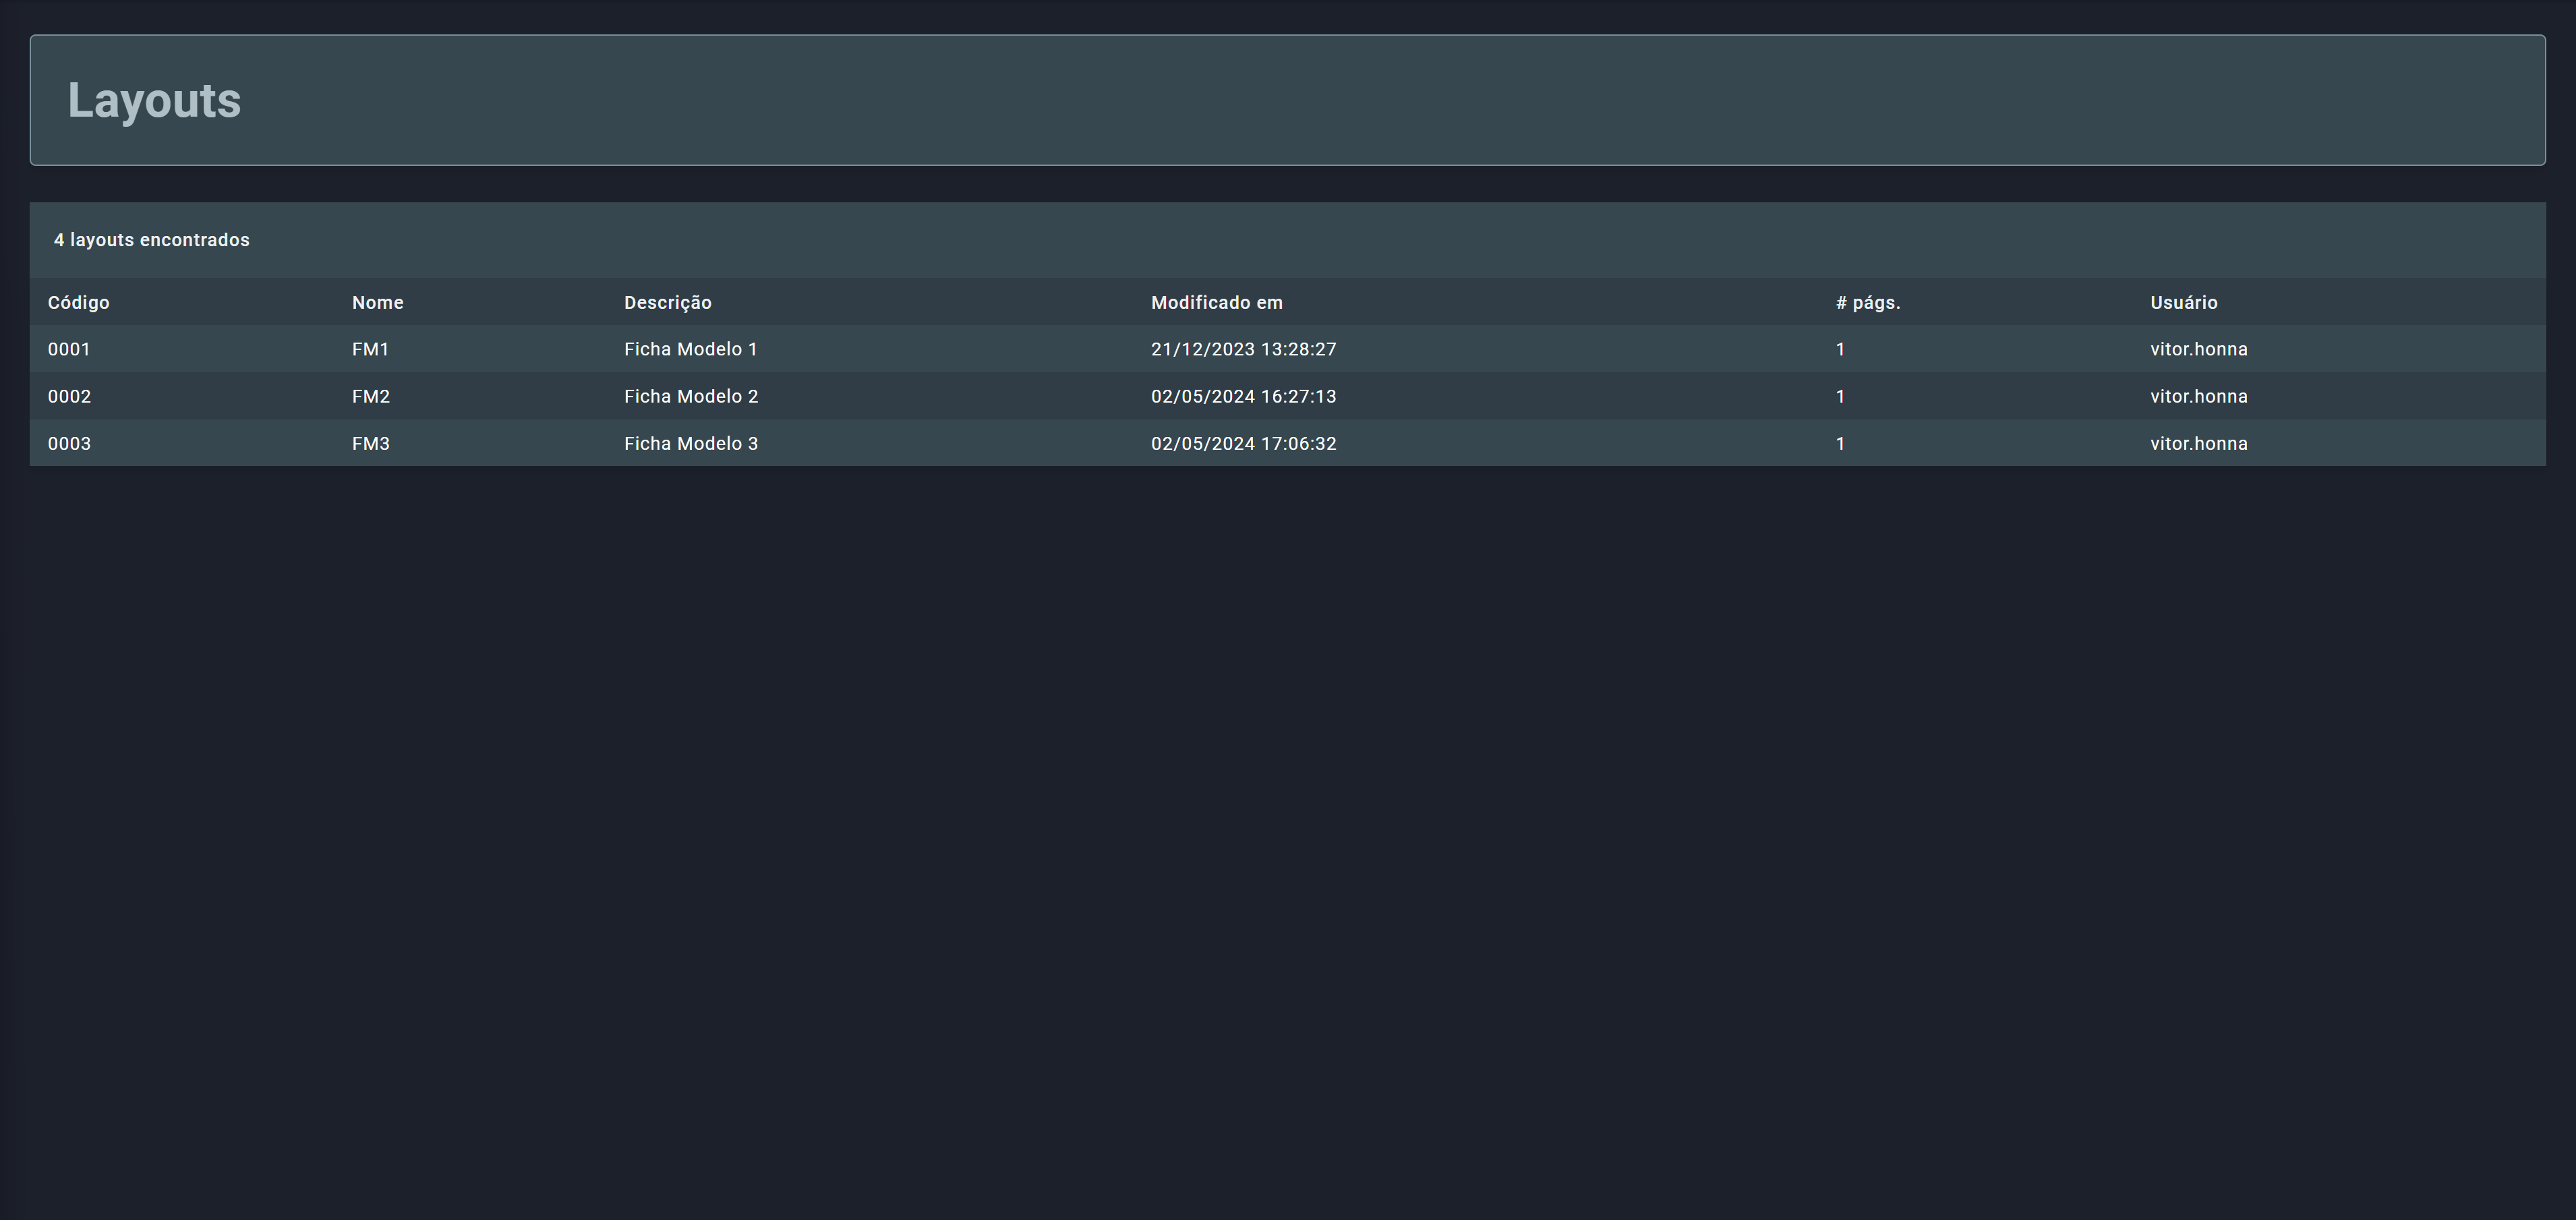Click the # págs. column header
Screen dimensions: 2576x1220
(x=1868, y=302)
